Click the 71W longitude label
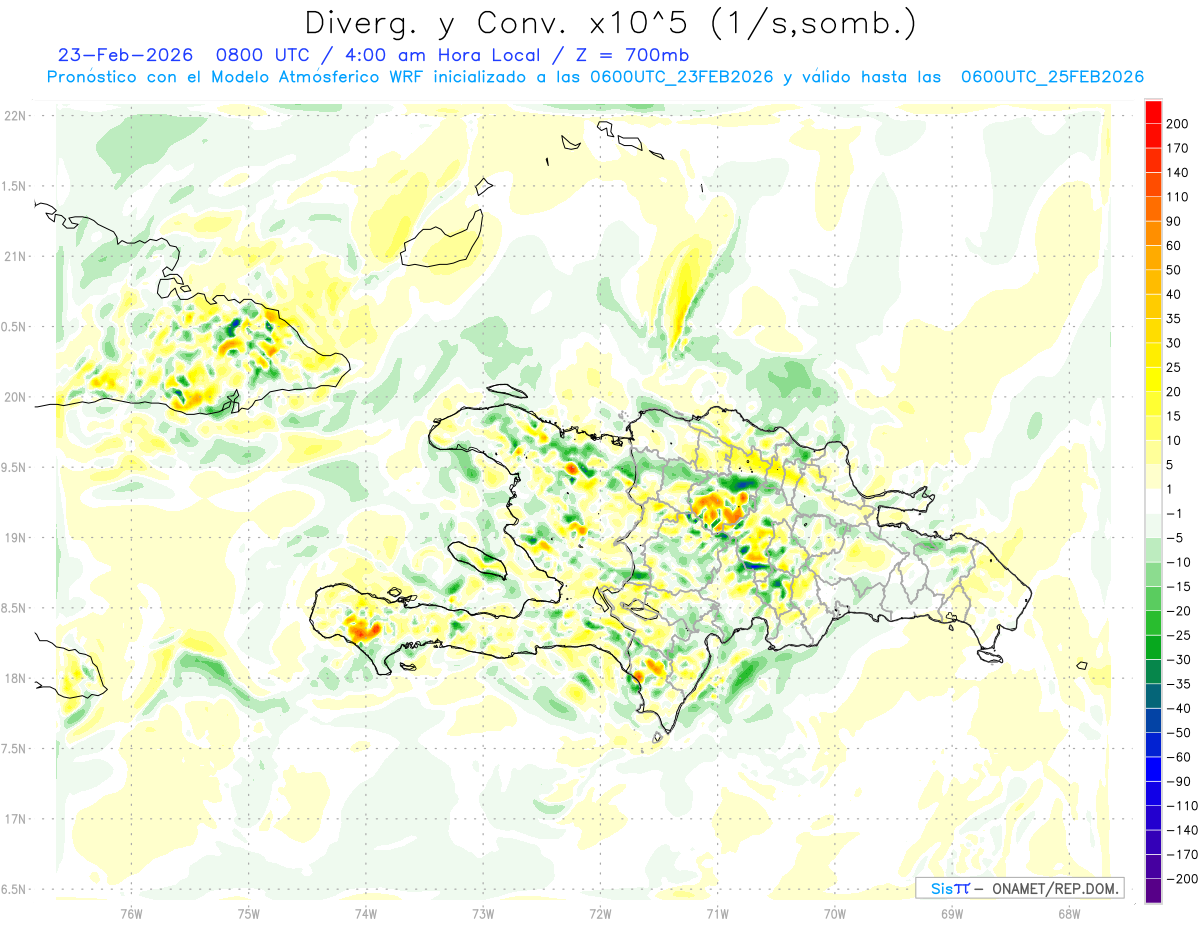Screen dimensions: 1200x927 click(x=717, y=913)
